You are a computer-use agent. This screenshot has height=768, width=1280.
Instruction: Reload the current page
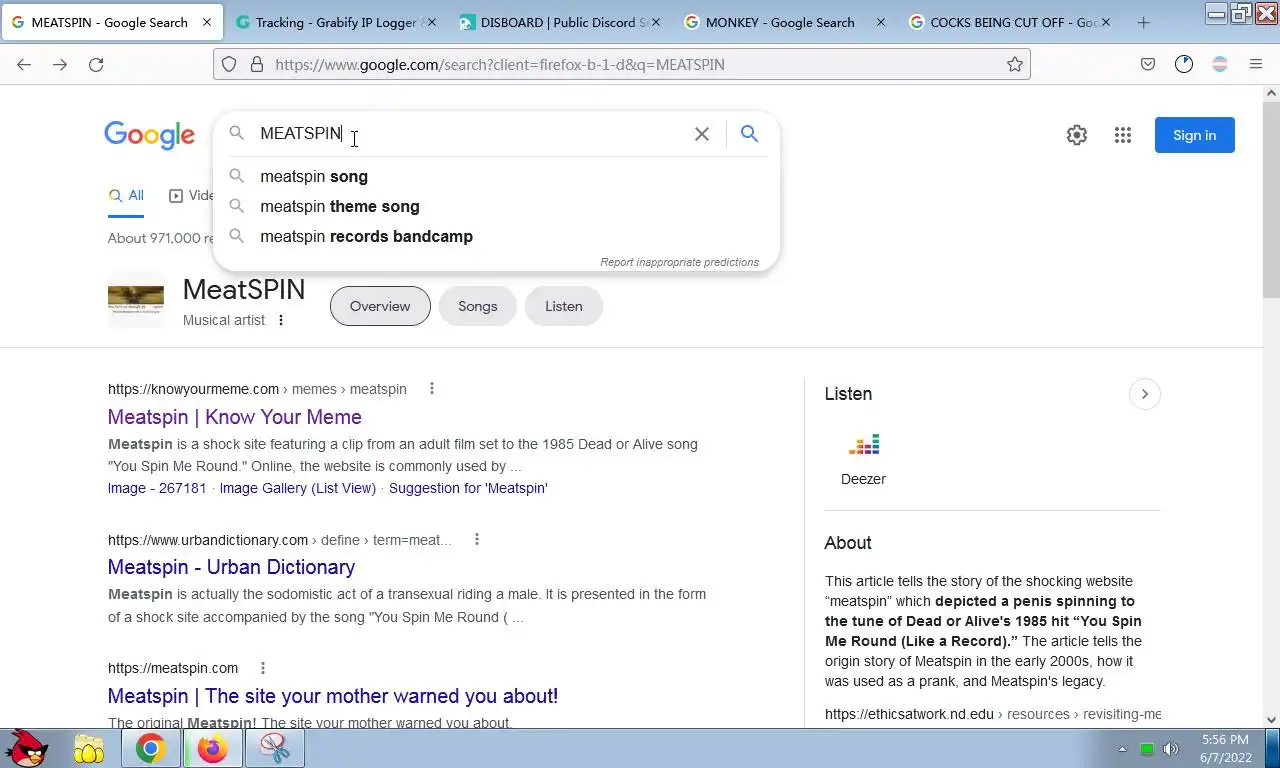coord(96,64)
